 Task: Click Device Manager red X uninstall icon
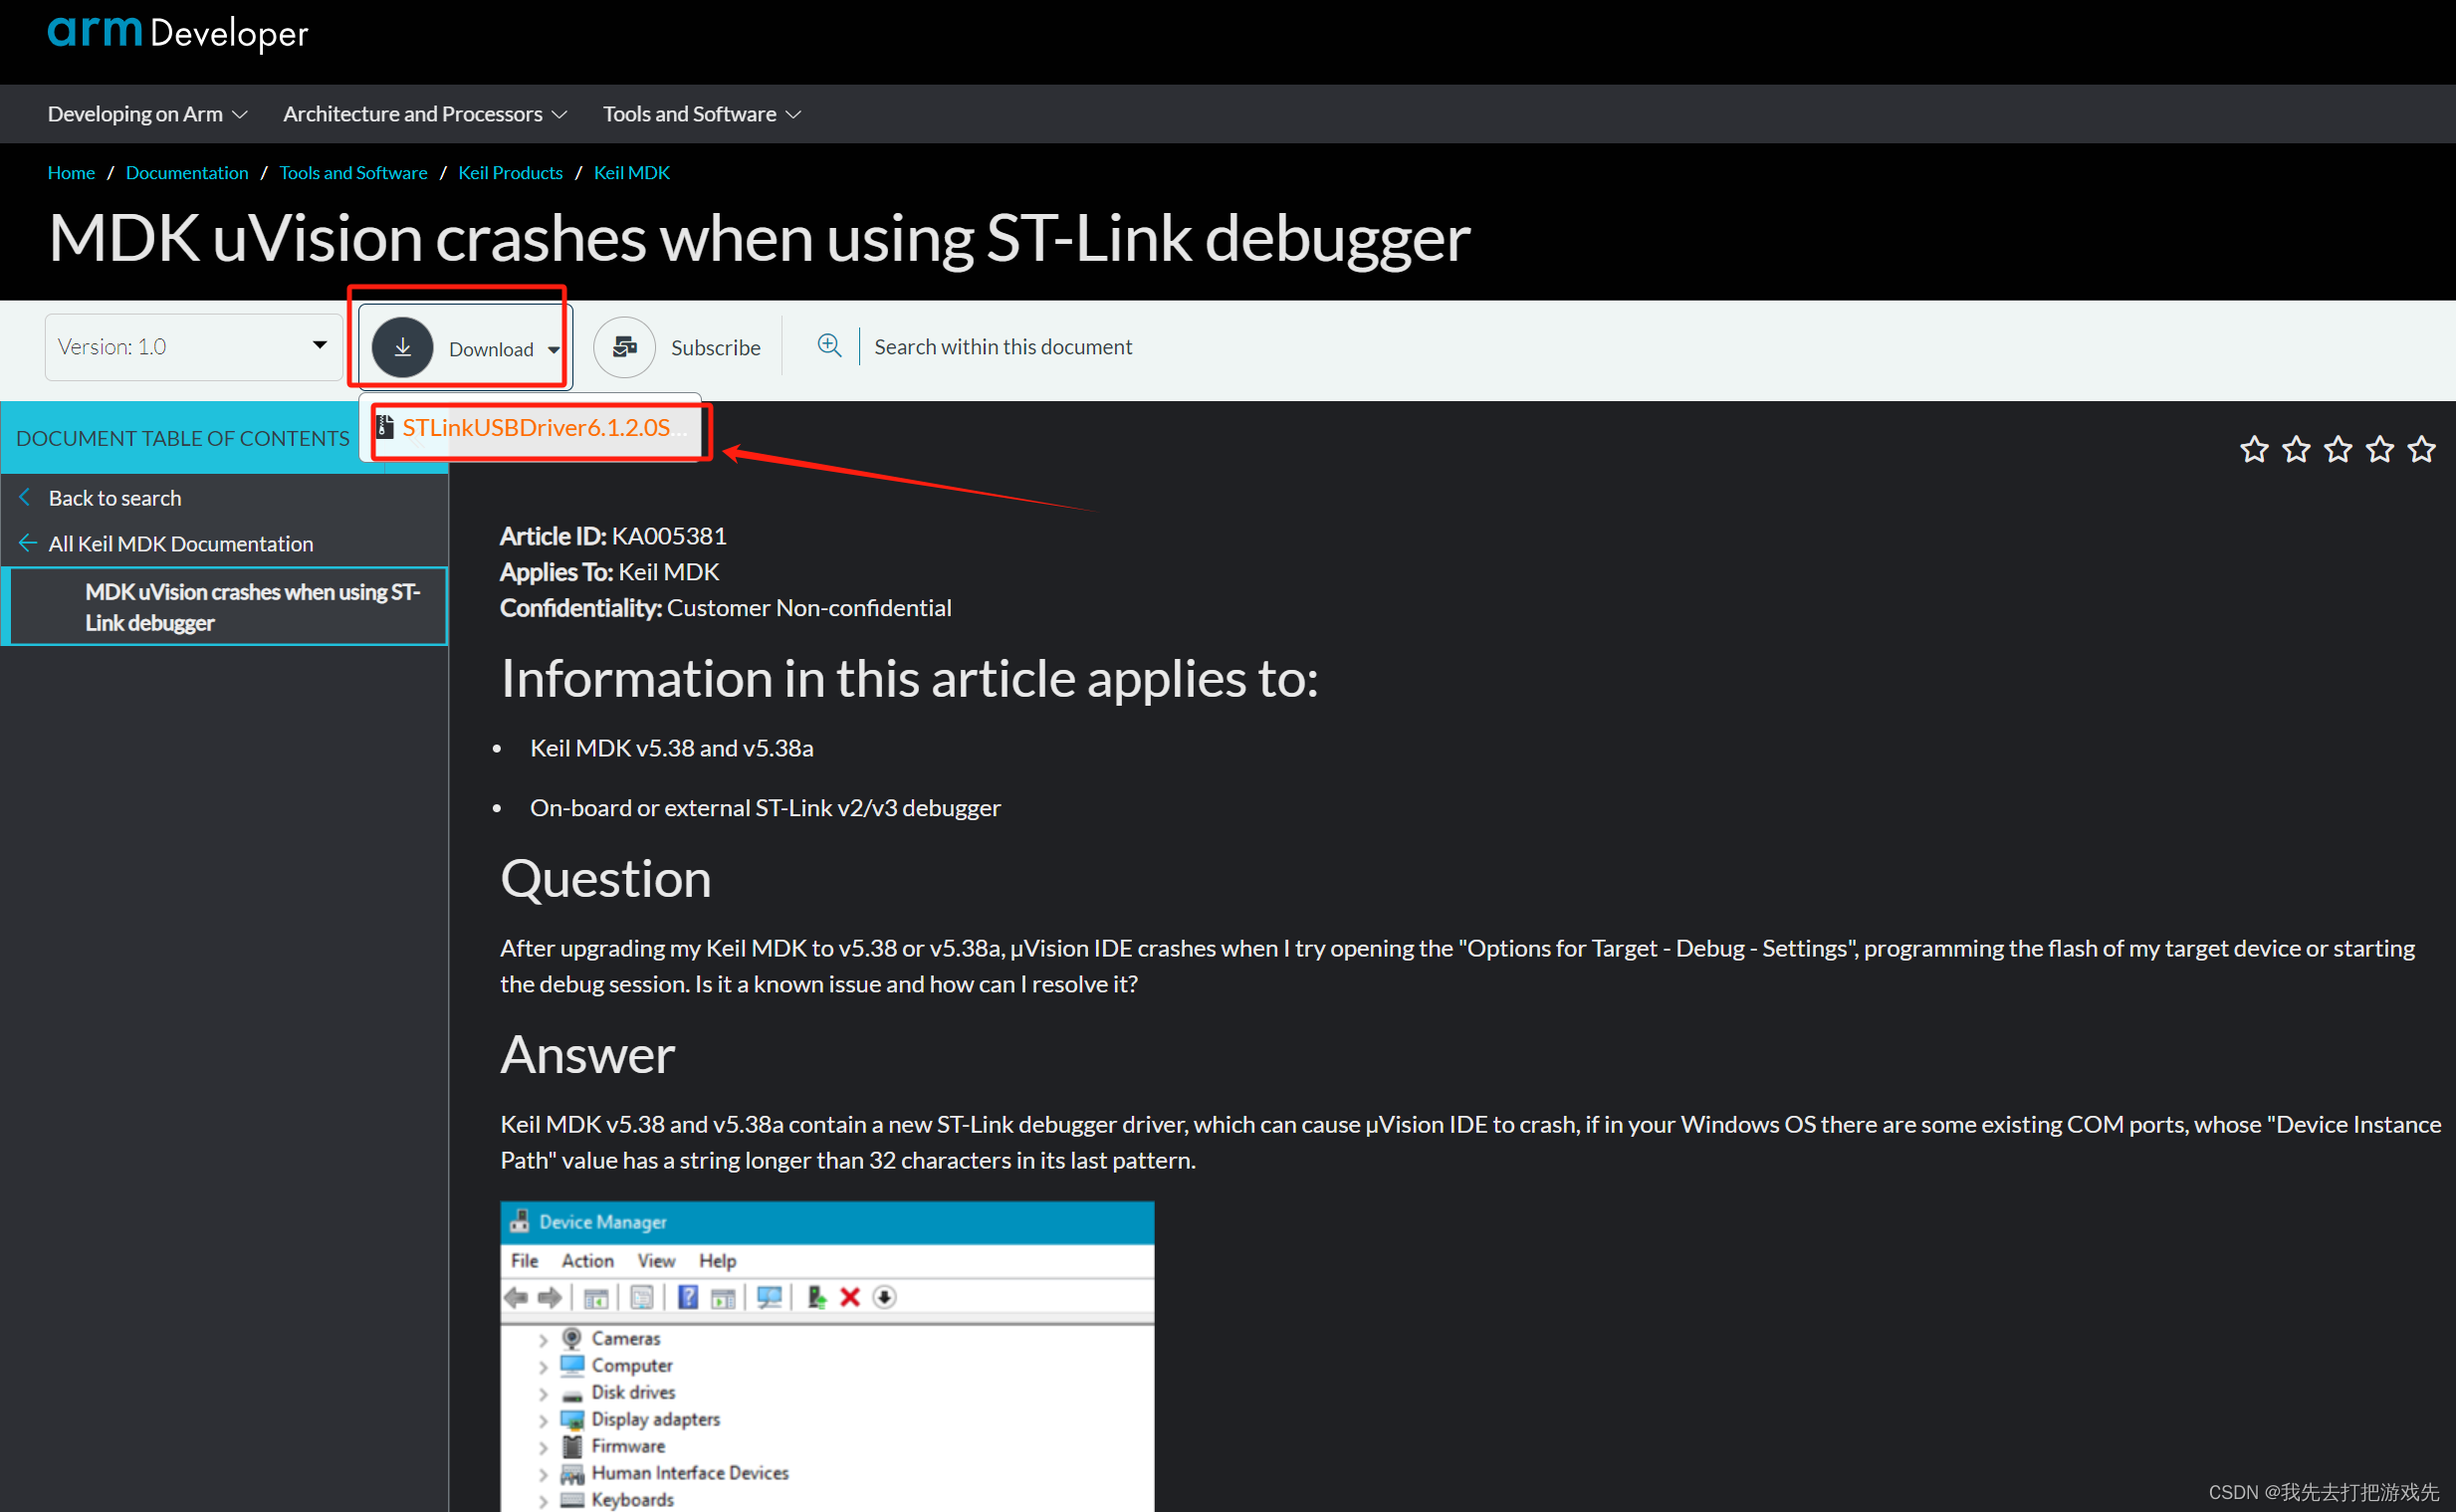pyautogui.click(x=851, y=1298)
